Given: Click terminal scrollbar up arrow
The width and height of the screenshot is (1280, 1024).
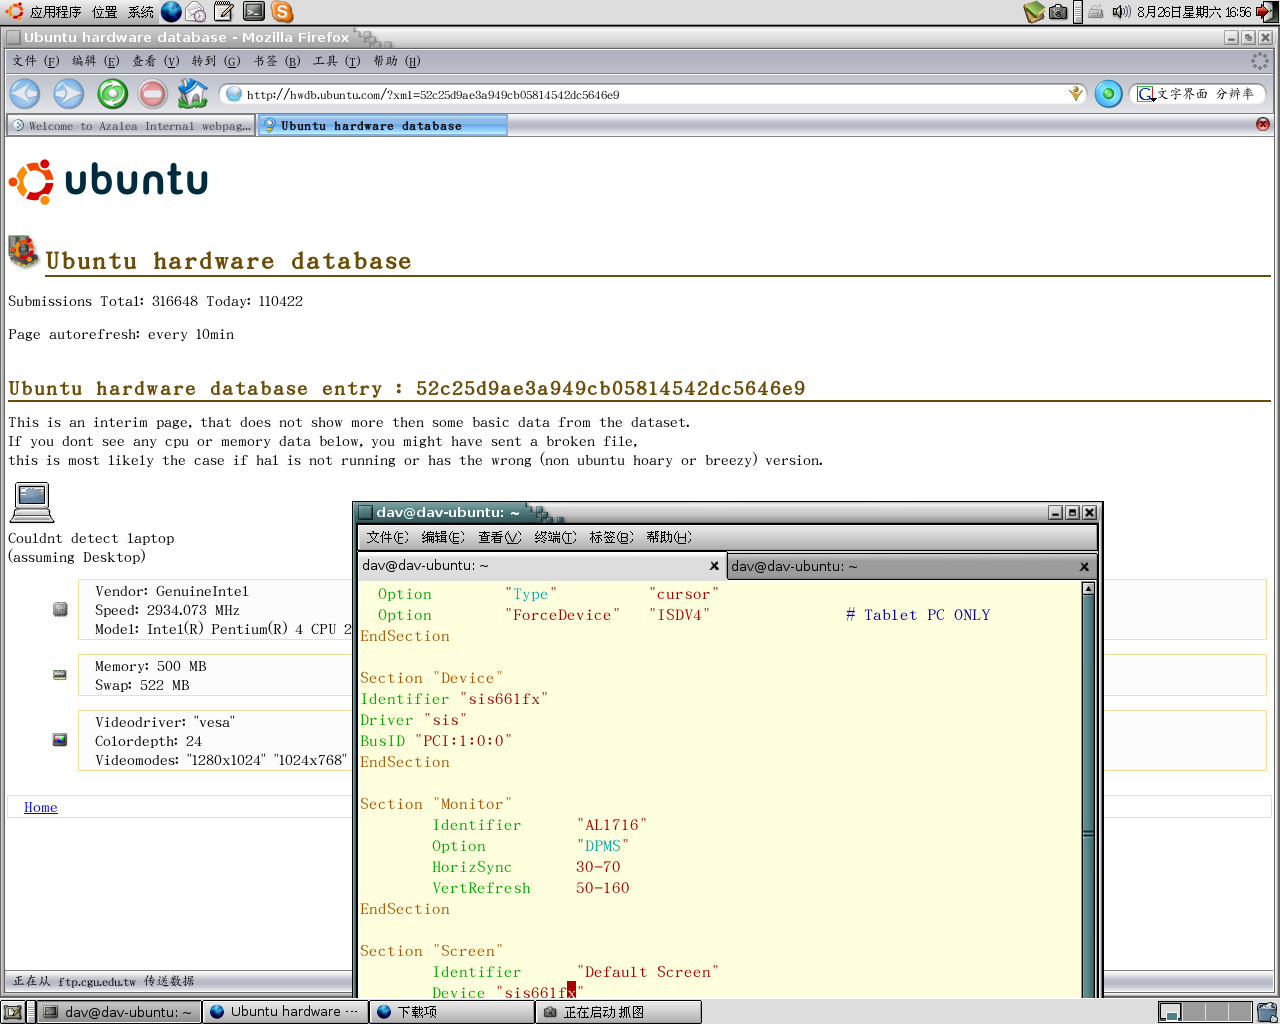Looking at the screenshot, I should [x=1088, y=589].
